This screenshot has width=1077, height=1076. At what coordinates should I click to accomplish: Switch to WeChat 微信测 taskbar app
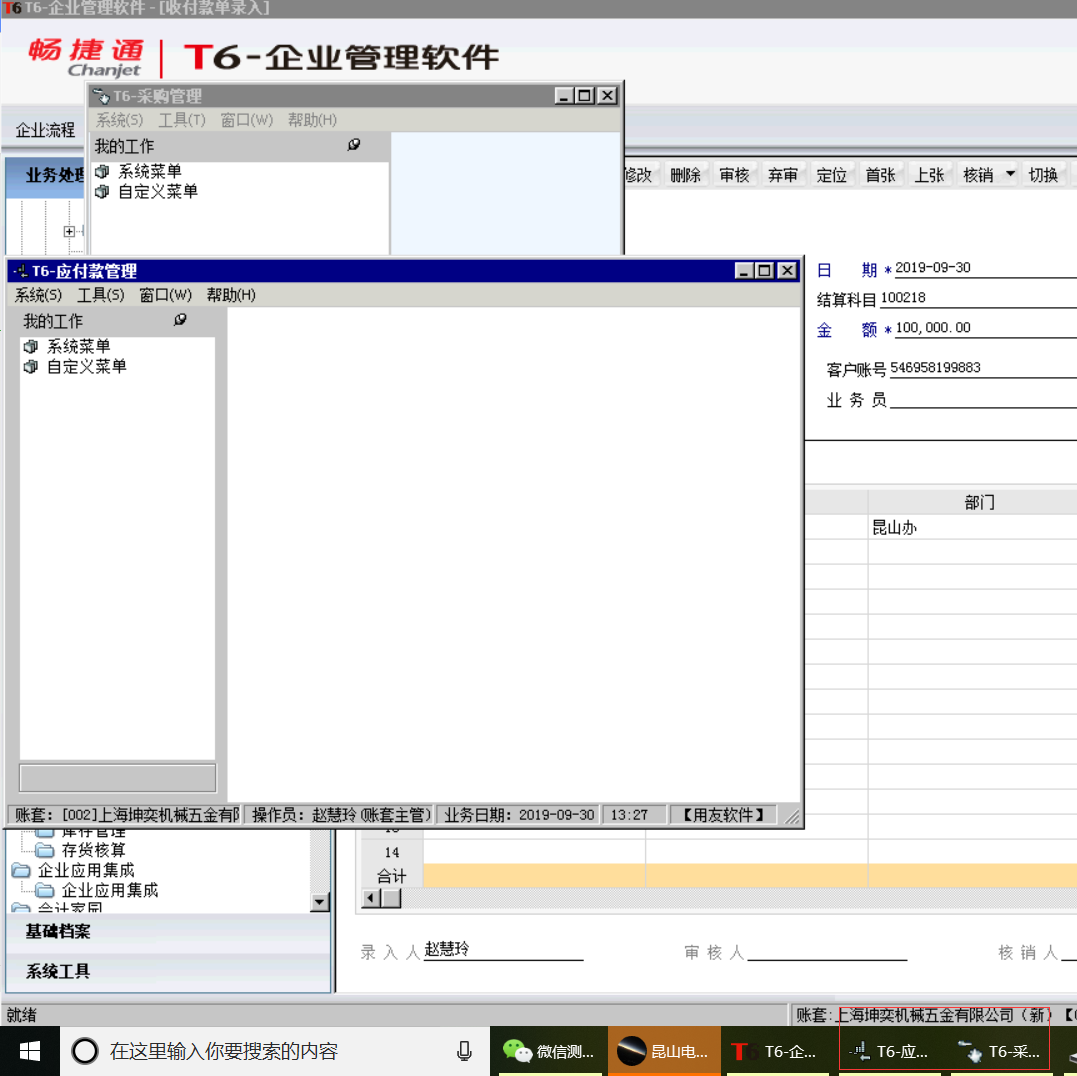(x=549, y=1051)
